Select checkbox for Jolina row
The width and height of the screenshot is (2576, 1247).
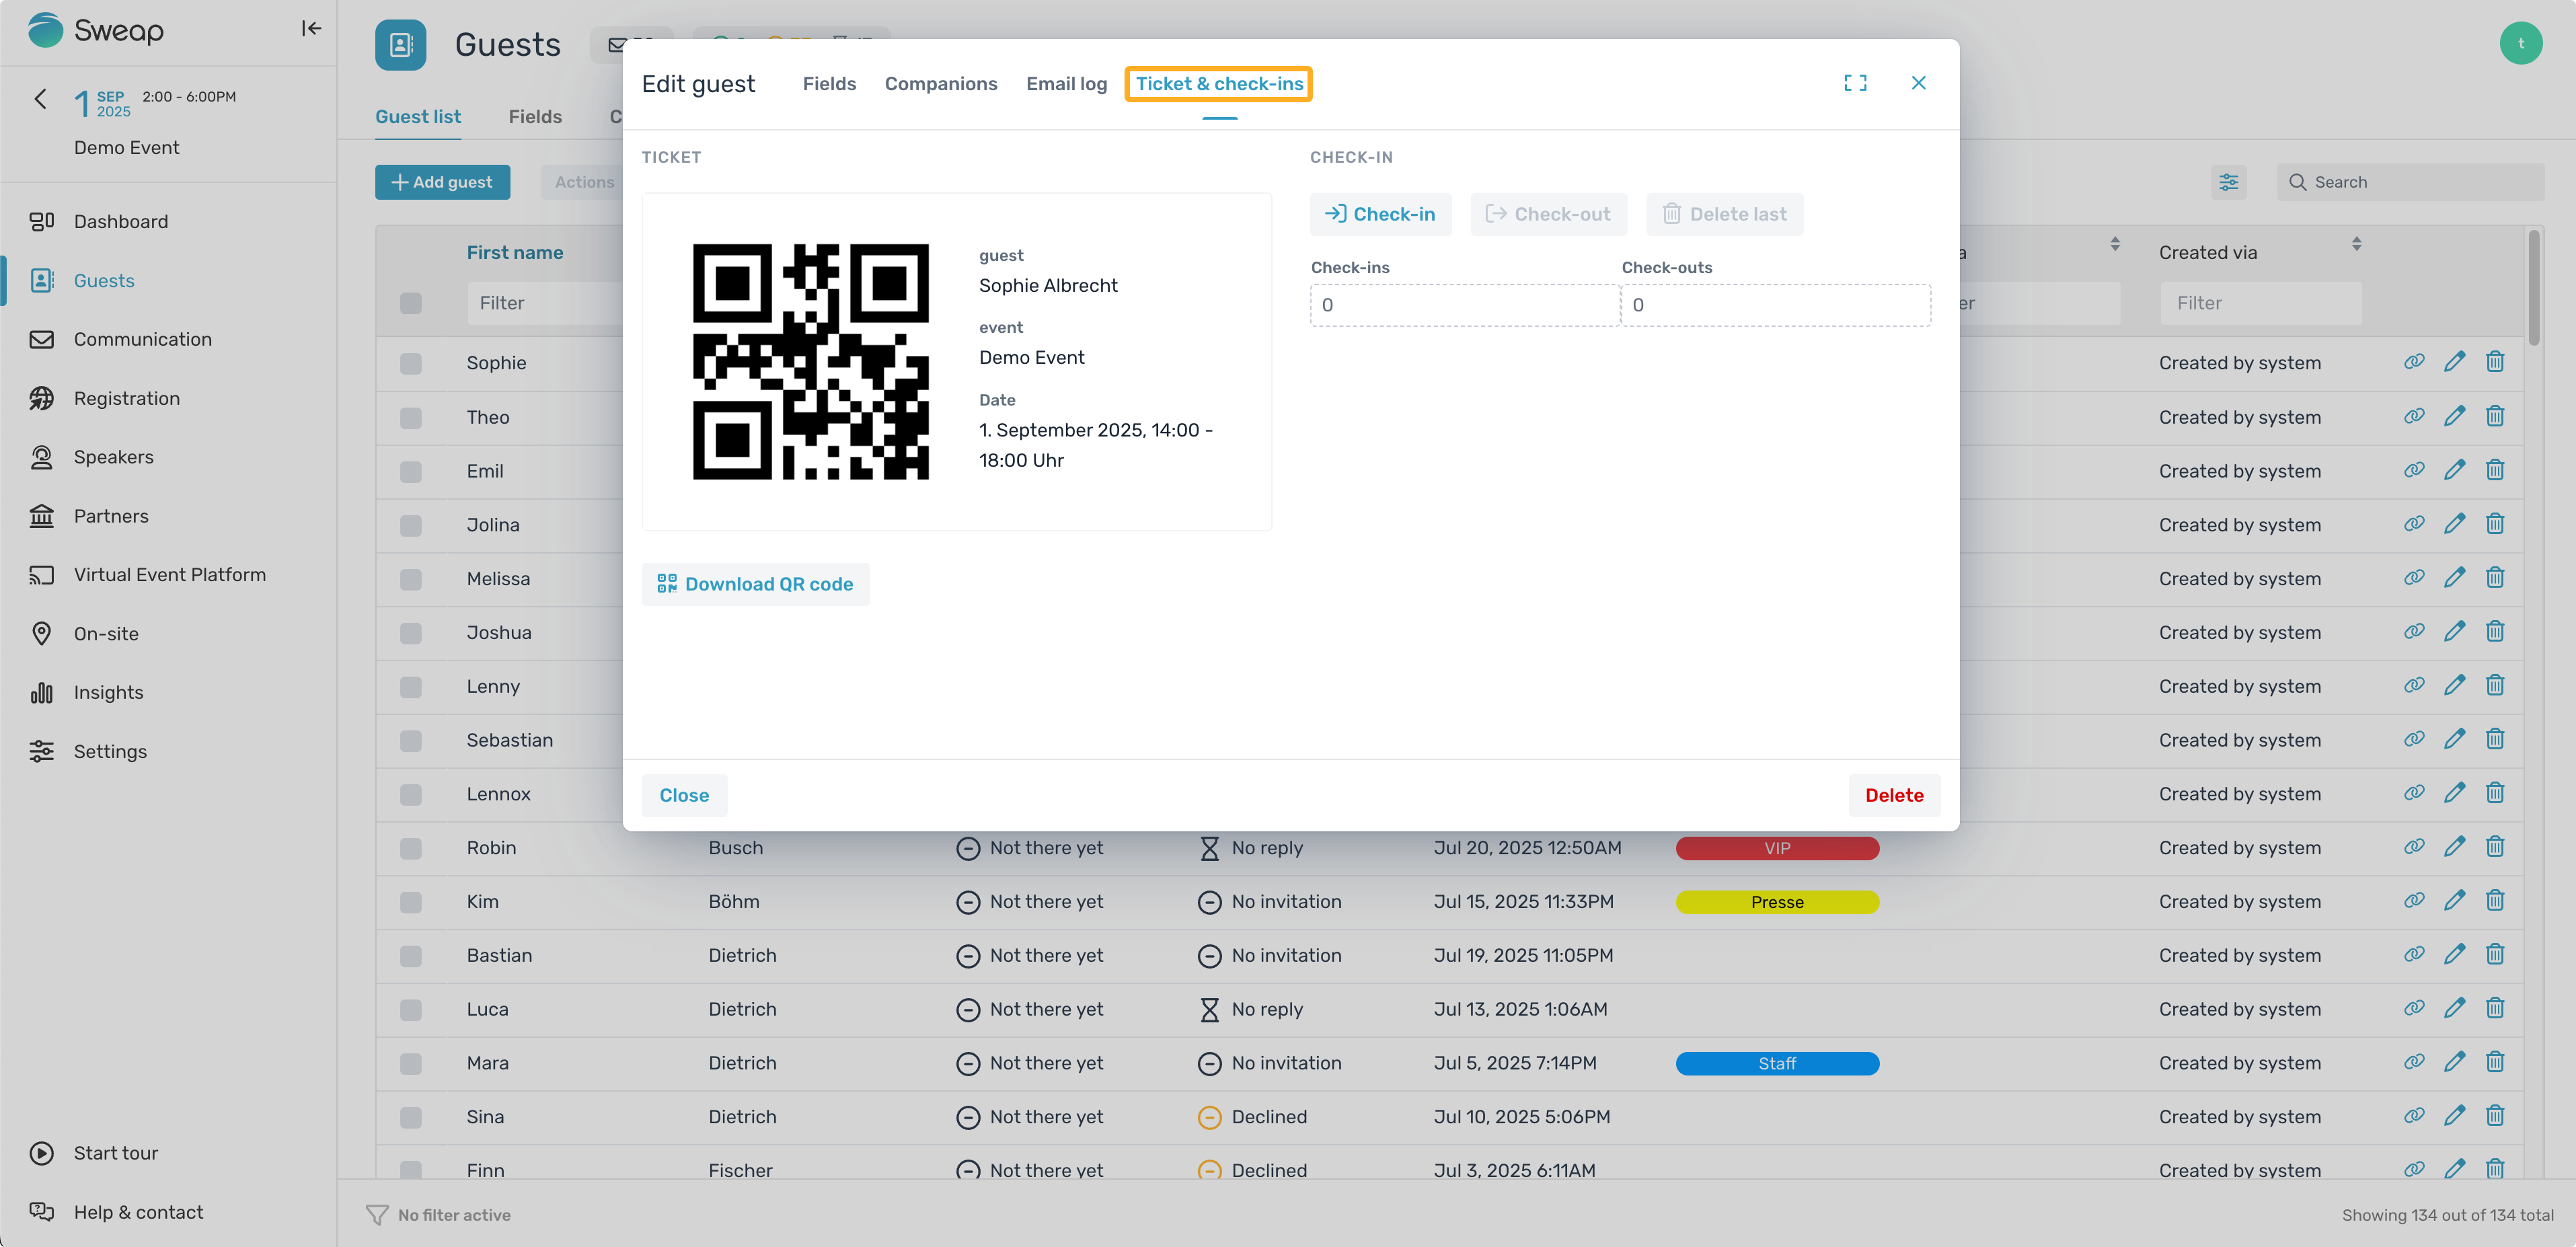tap(410, 525)
